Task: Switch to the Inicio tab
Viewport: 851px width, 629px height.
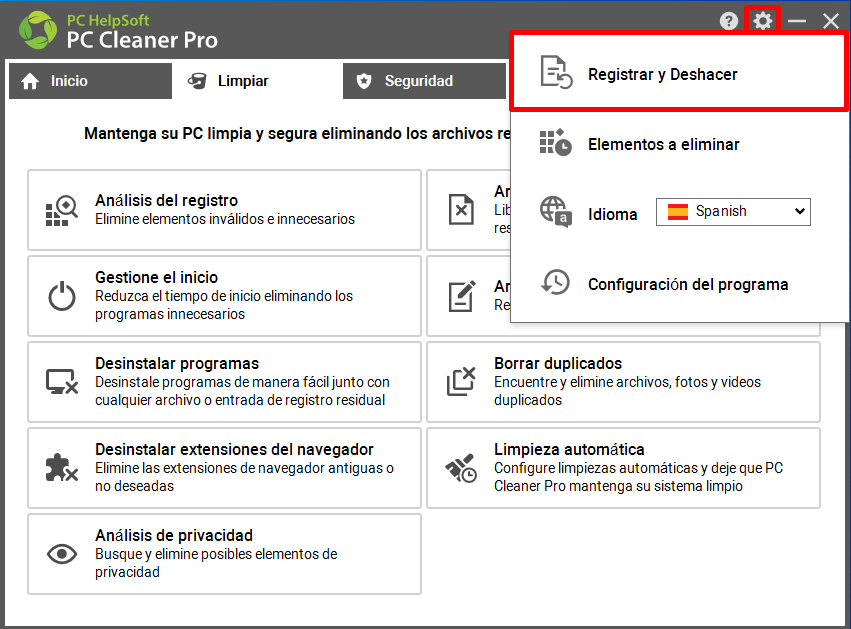Action: (x=90, y=81)
